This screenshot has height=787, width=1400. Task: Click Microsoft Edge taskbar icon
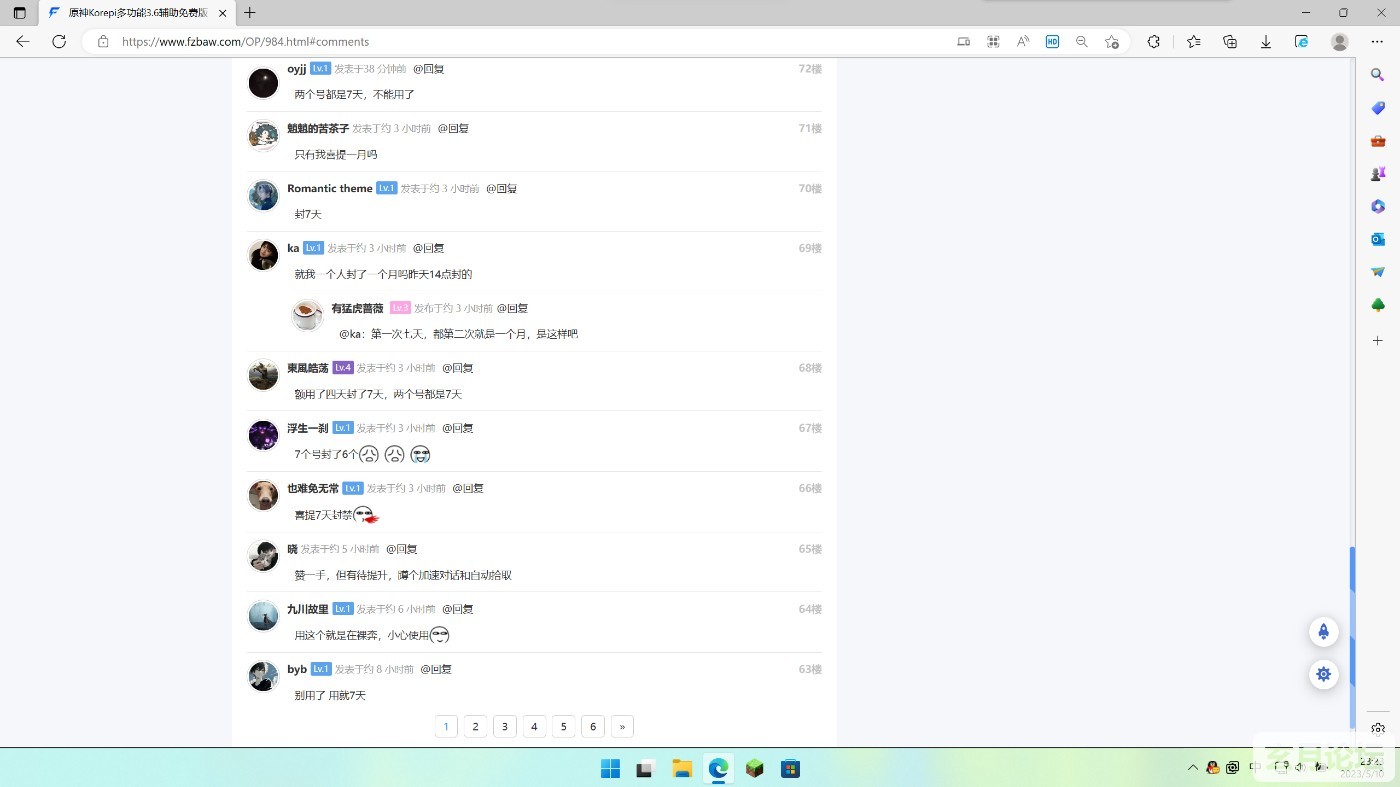(718, 769)
